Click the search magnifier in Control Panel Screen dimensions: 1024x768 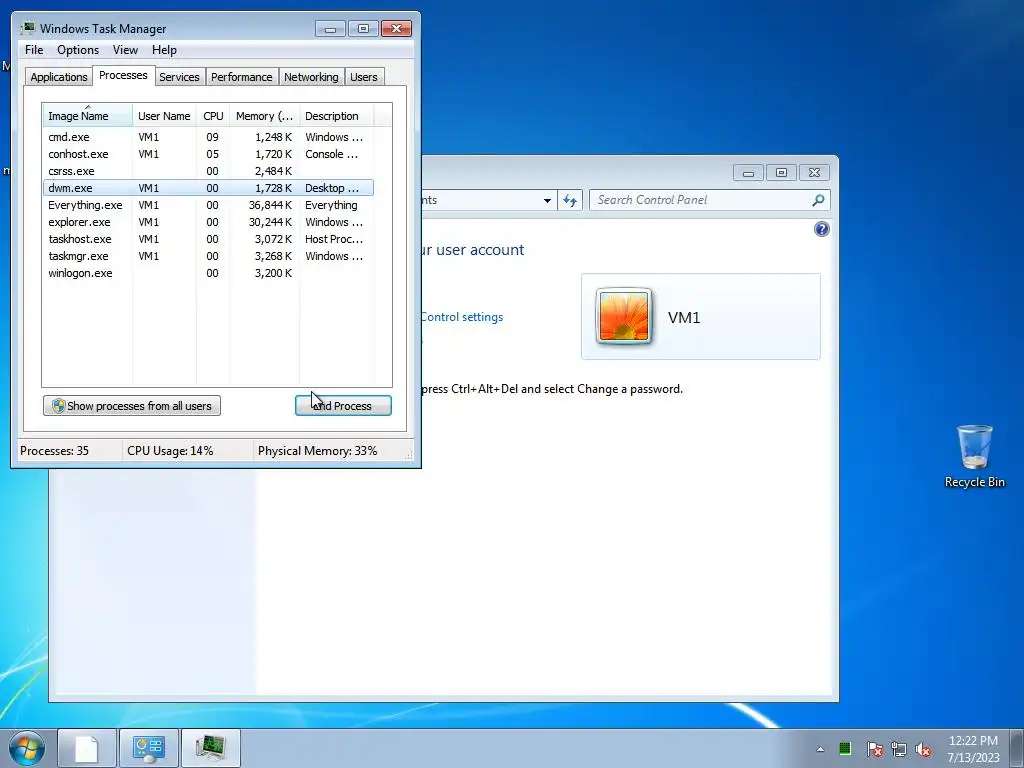[x=818, y=200]
